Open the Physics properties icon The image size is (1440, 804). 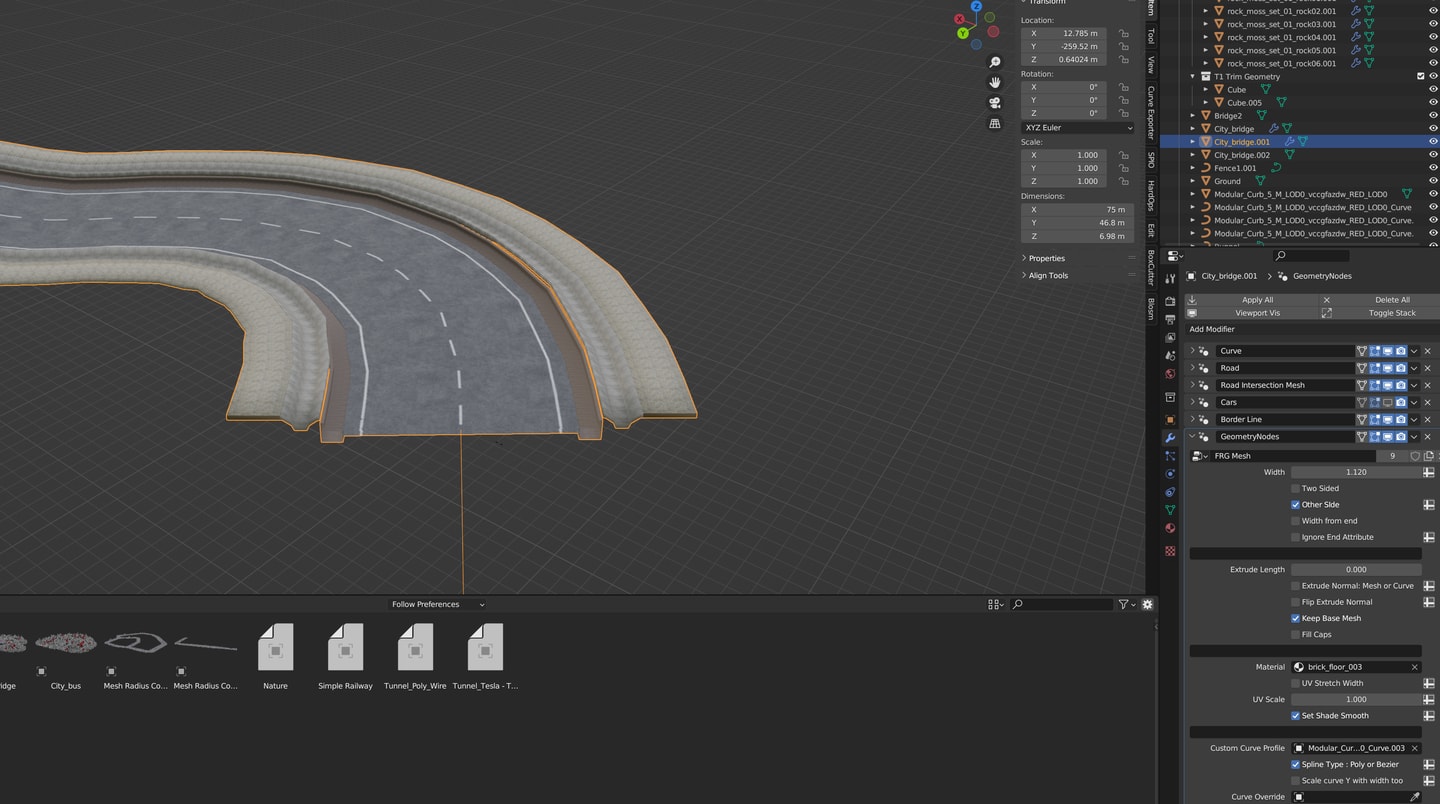click(x=1170, y=474)
